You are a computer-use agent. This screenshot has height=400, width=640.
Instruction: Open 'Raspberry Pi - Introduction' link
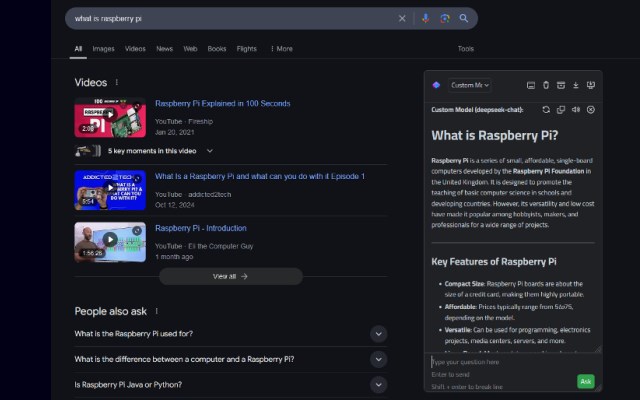[201, 228]
